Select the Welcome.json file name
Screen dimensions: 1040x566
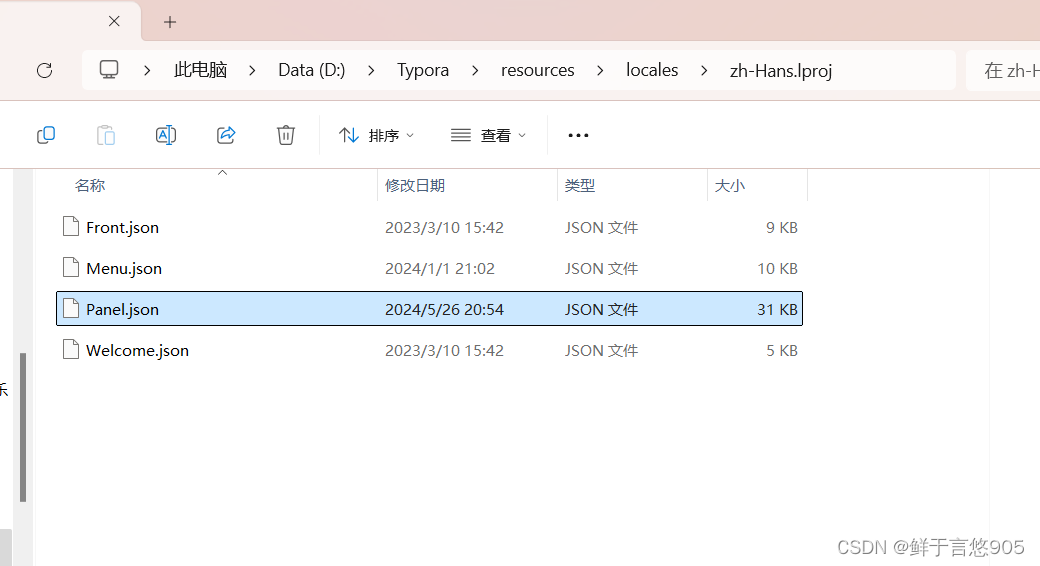click(x=137, y=350)
